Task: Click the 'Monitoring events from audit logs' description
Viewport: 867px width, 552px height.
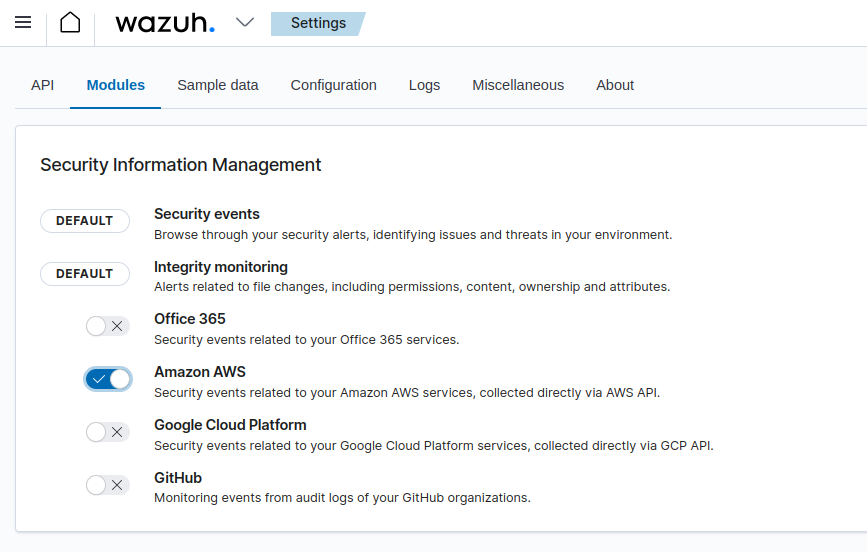Action: 342,498
